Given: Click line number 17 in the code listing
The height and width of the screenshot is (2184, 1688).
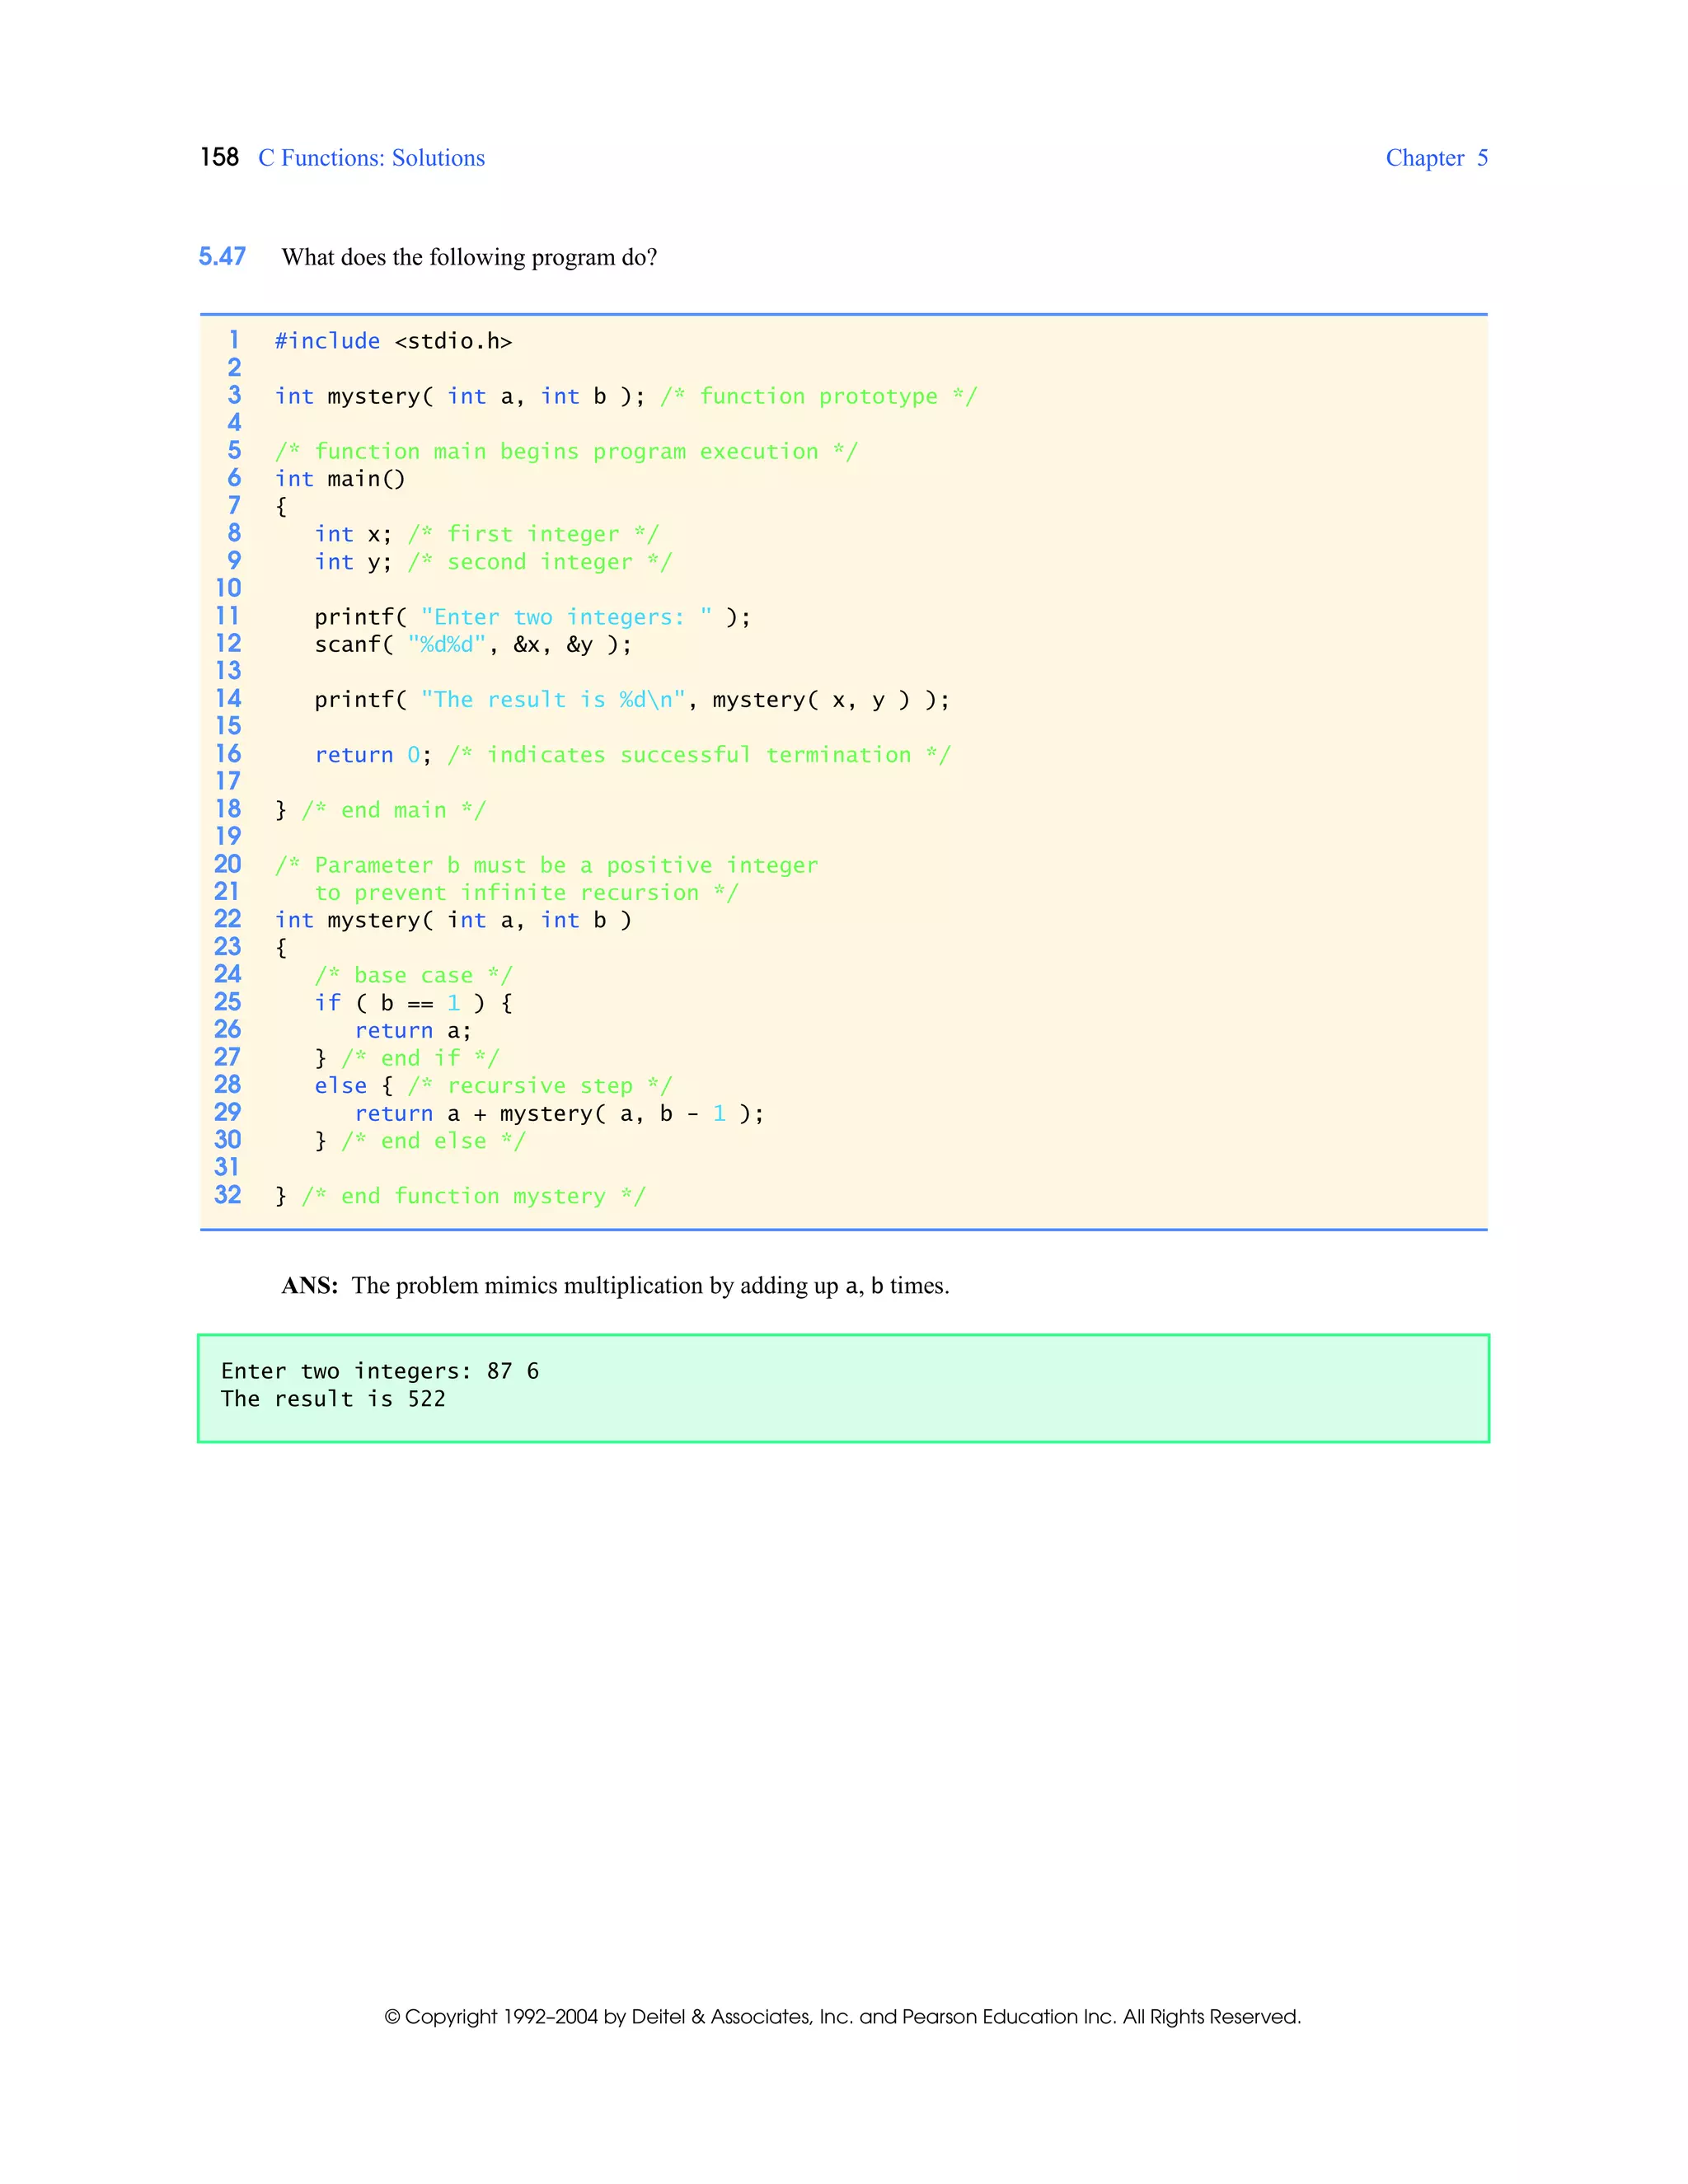Looking at the screenshot, I should [228, 781].
